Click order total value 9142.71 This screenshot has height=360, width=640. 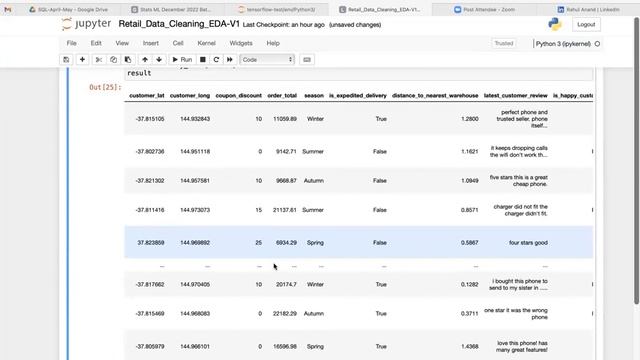point(286,151)
